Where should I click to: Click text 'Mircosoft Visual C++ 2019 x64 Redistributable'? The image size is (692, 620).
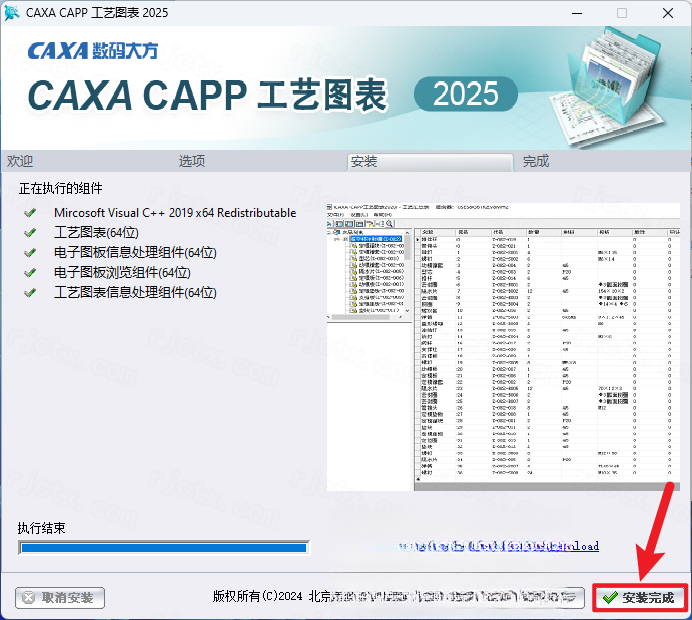tap(175, 213)
